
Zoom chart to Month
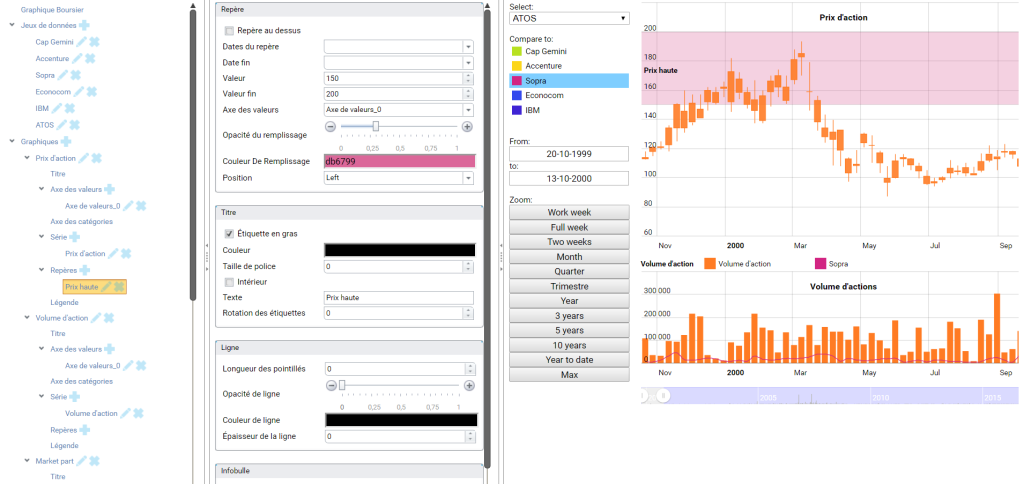tap(569, 257)
